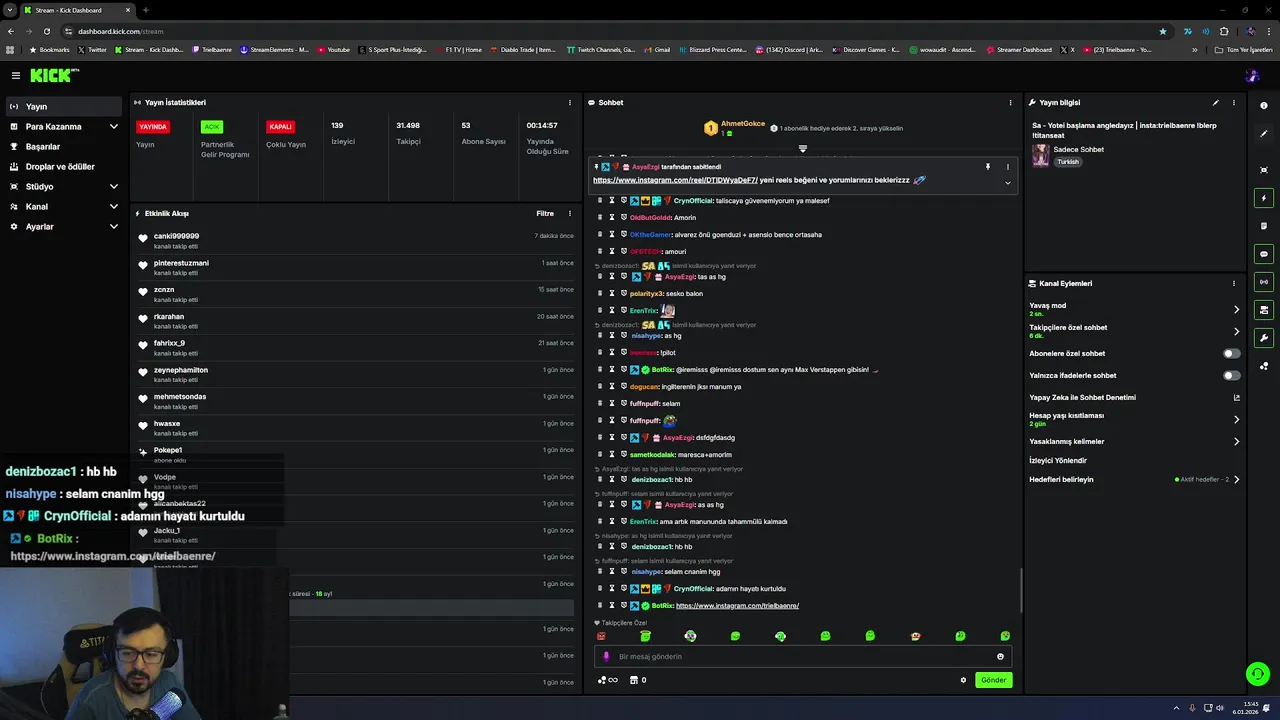This screenshot has height=720, width=1280.
Task: Open chat settings gear next to Gönder
Action: (x=963, y=680)
